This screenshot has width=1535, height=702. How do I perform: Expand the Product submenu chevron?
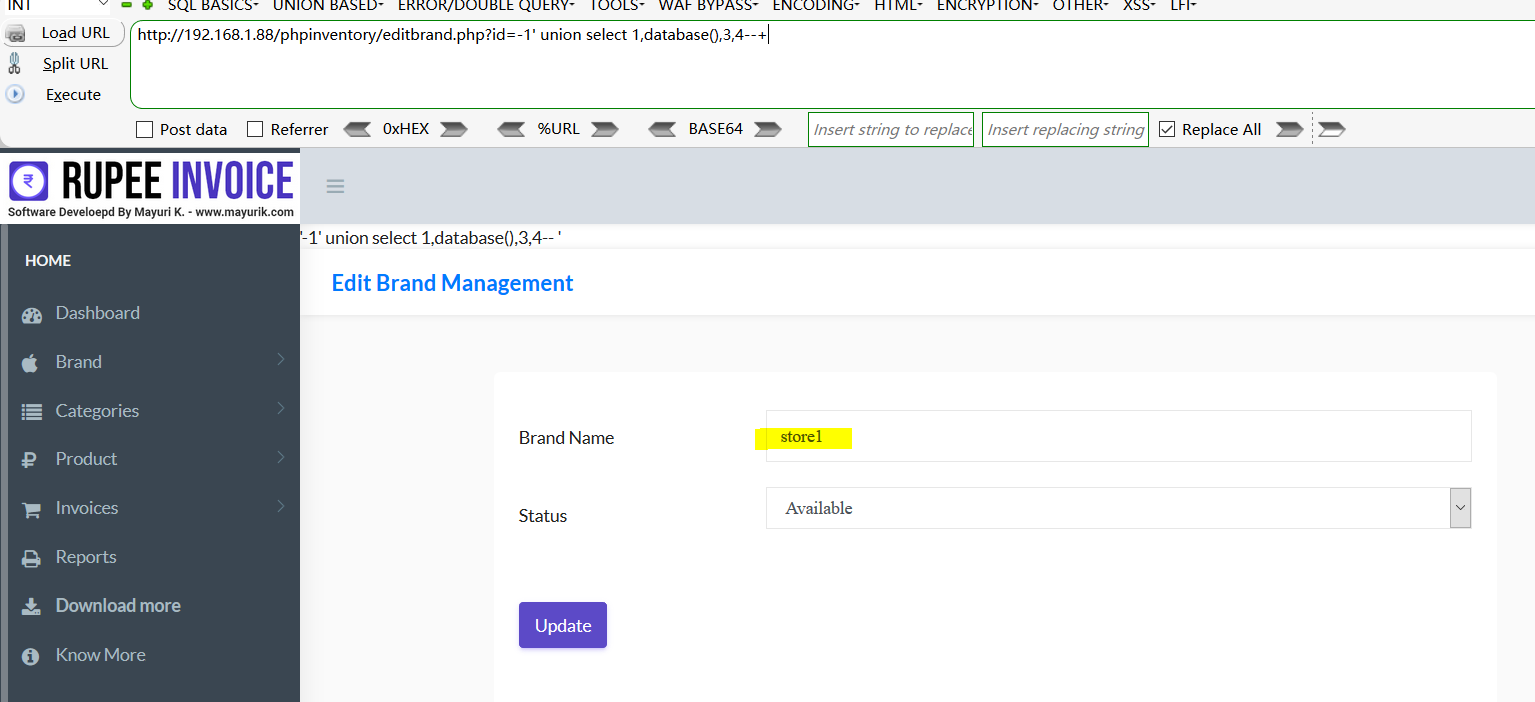coord(281,457)
